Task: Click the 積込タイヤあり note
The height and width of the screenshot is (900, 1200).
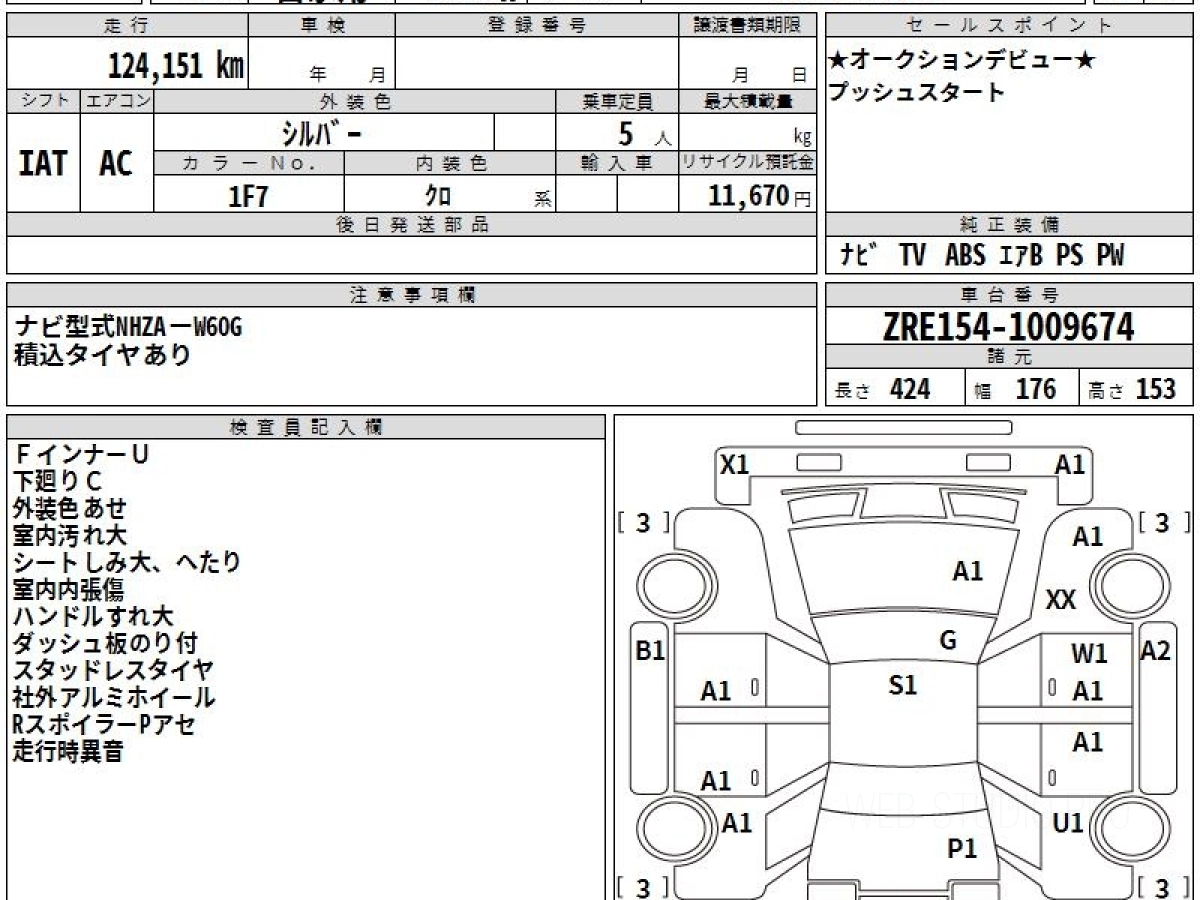Action: coord(102,355)
